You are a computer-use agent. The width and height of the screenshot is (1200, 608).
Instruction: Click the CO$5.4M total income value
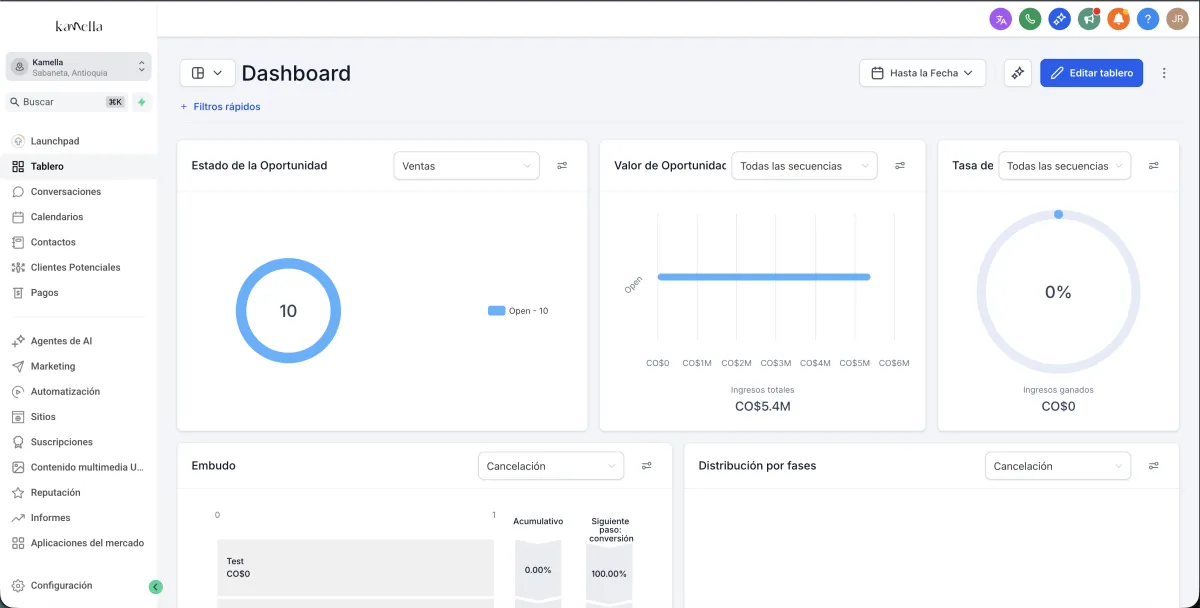763,407
